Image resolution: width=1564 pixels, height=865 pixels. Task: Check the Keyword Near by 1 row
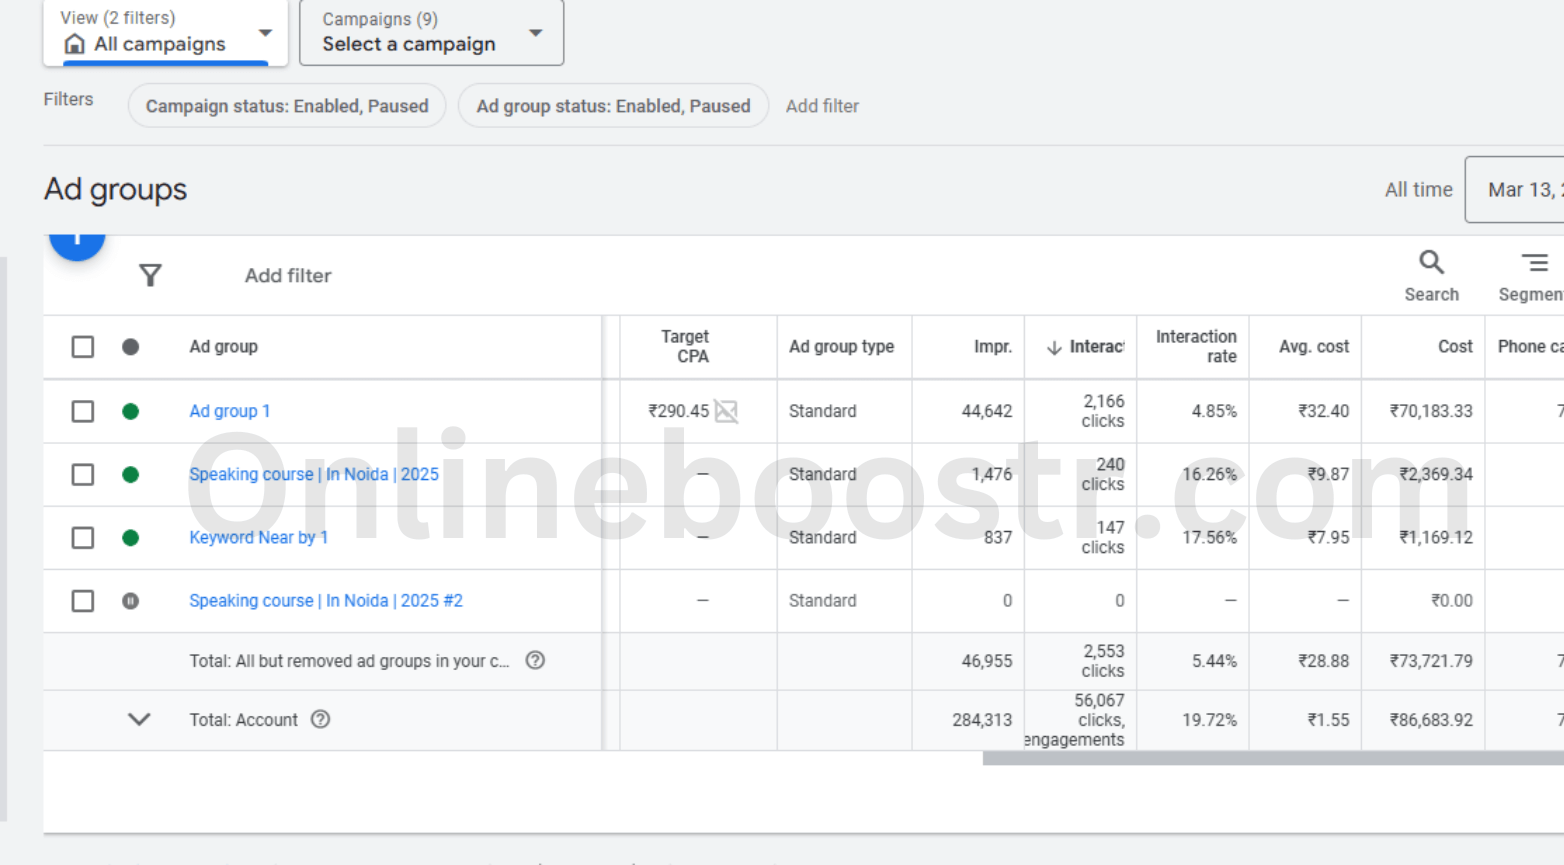(83, 538)
